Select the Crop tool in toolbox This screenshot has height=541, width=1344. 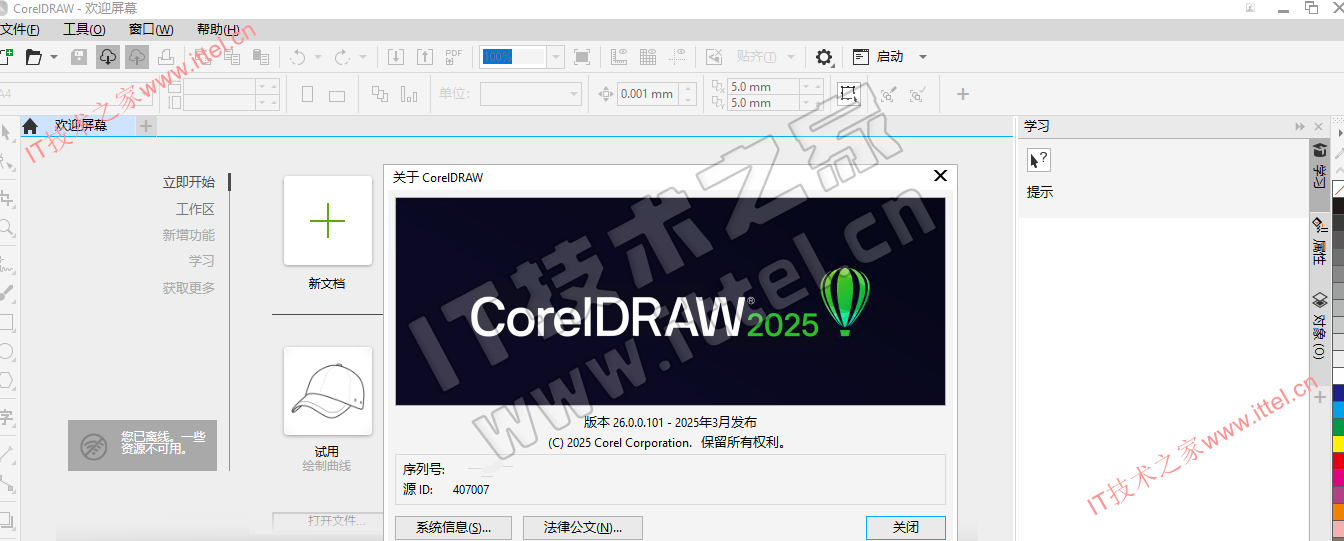6,197
